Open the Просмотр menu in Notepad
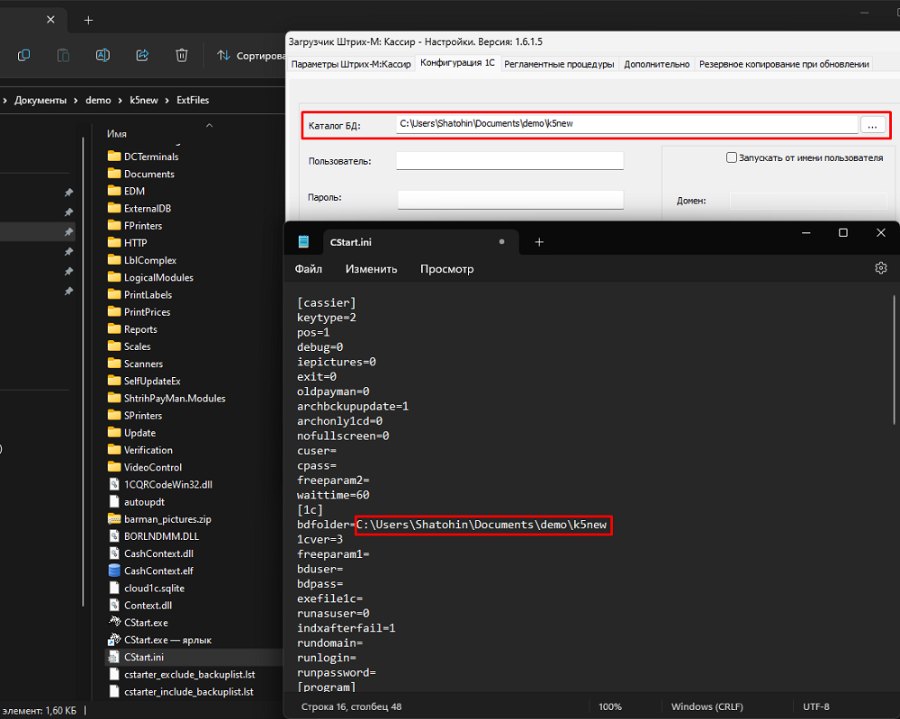The width and height of the screenshot is (900, 719). [x=447, y=269]
